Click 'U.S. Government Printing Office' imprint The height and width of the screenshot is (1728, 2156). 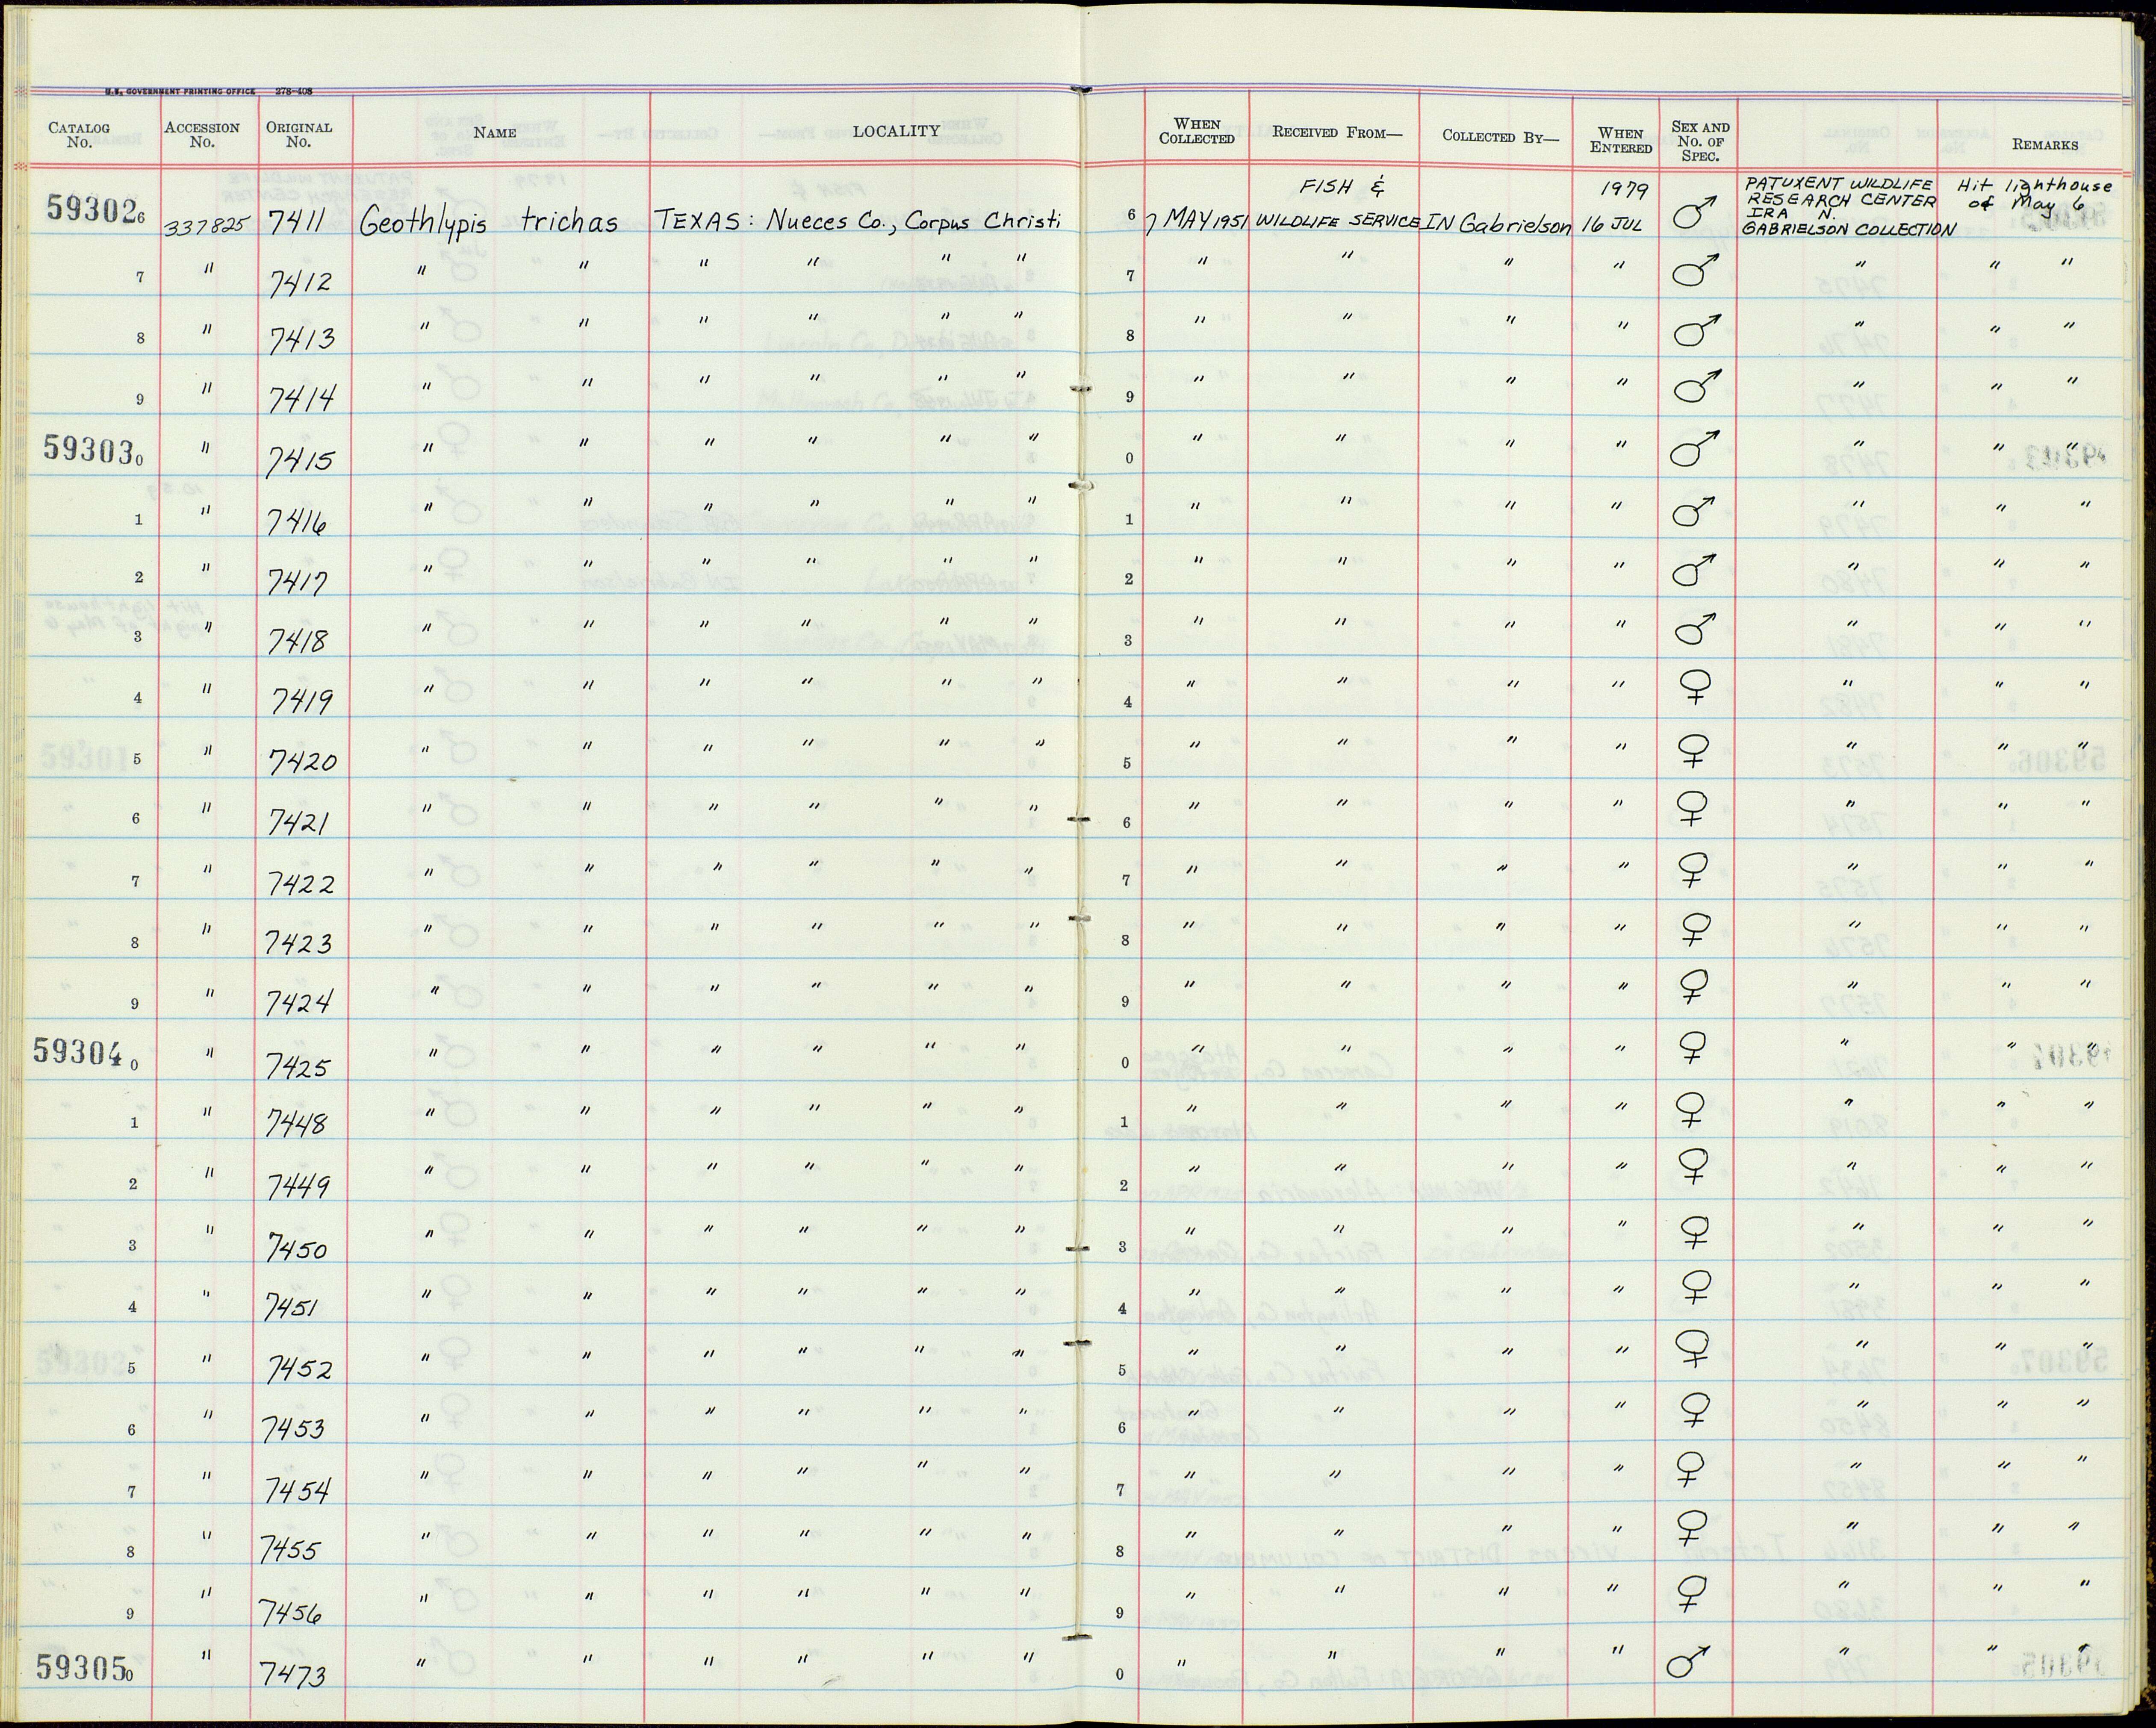click(180, 91)
